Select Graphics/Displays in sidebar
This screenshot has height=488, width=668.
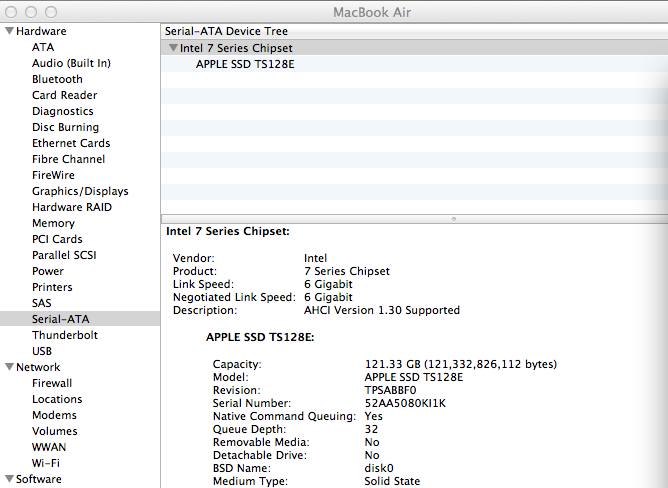click(80, 191)
